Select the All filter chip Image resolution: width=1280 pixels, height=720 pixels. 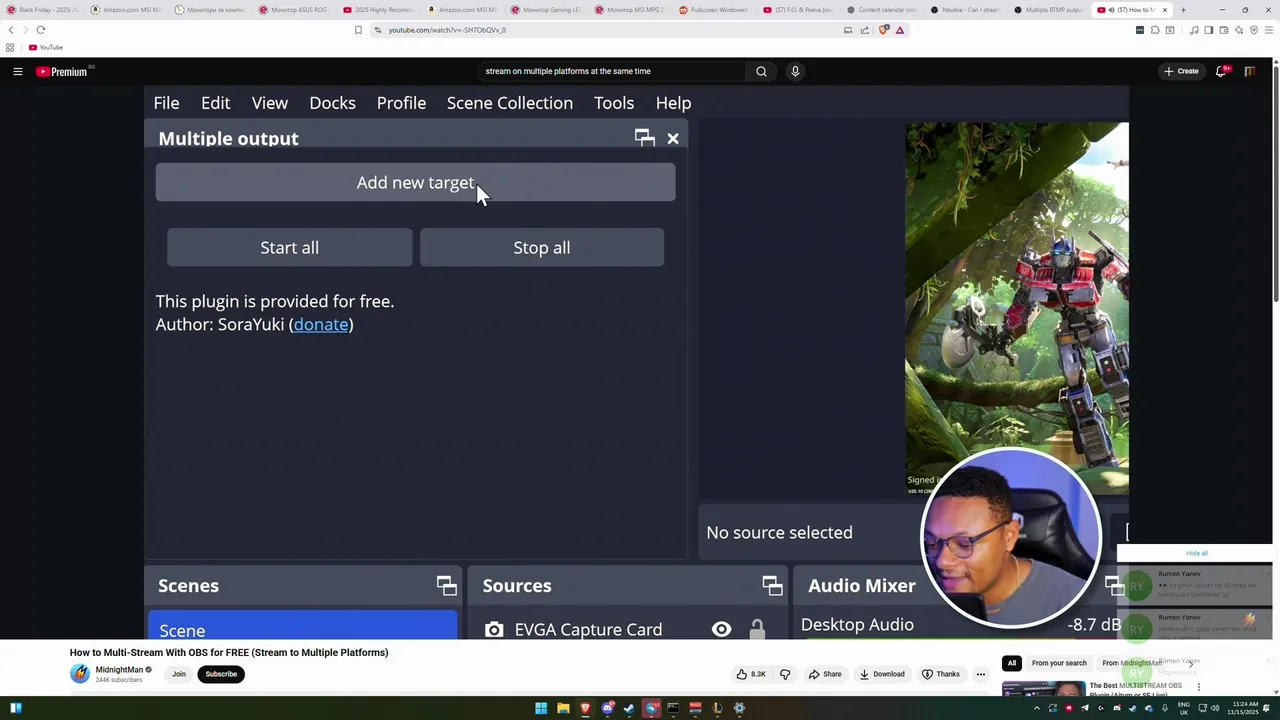[x=1012, y=663]
